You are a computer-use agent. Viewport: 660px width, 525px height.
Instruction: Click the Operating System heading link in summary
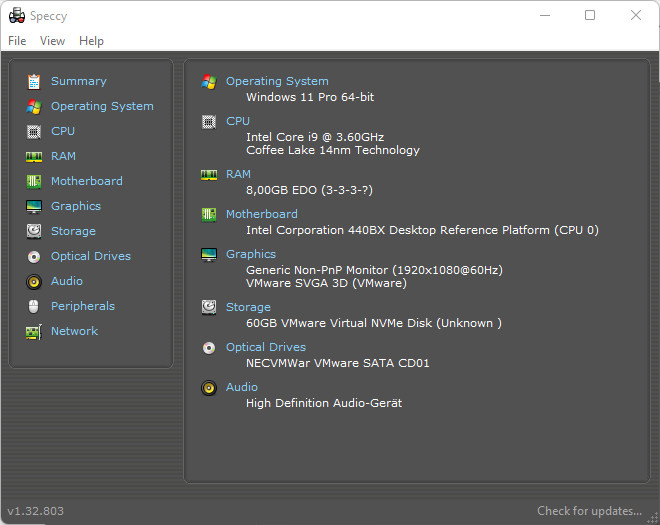(x=277, y=81)
